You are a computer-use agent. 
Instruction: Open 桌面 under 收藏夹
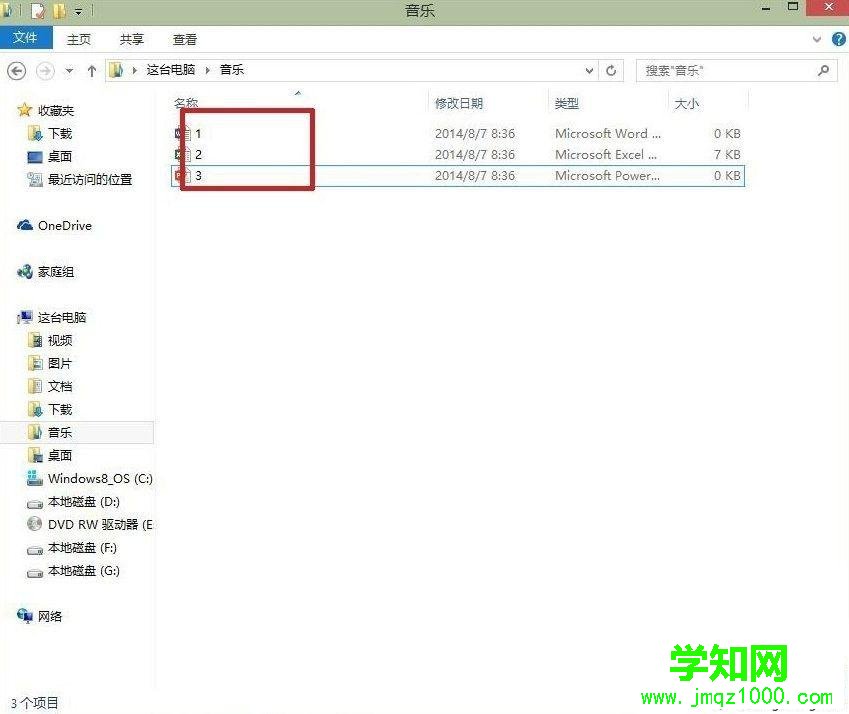coord(60,156)
